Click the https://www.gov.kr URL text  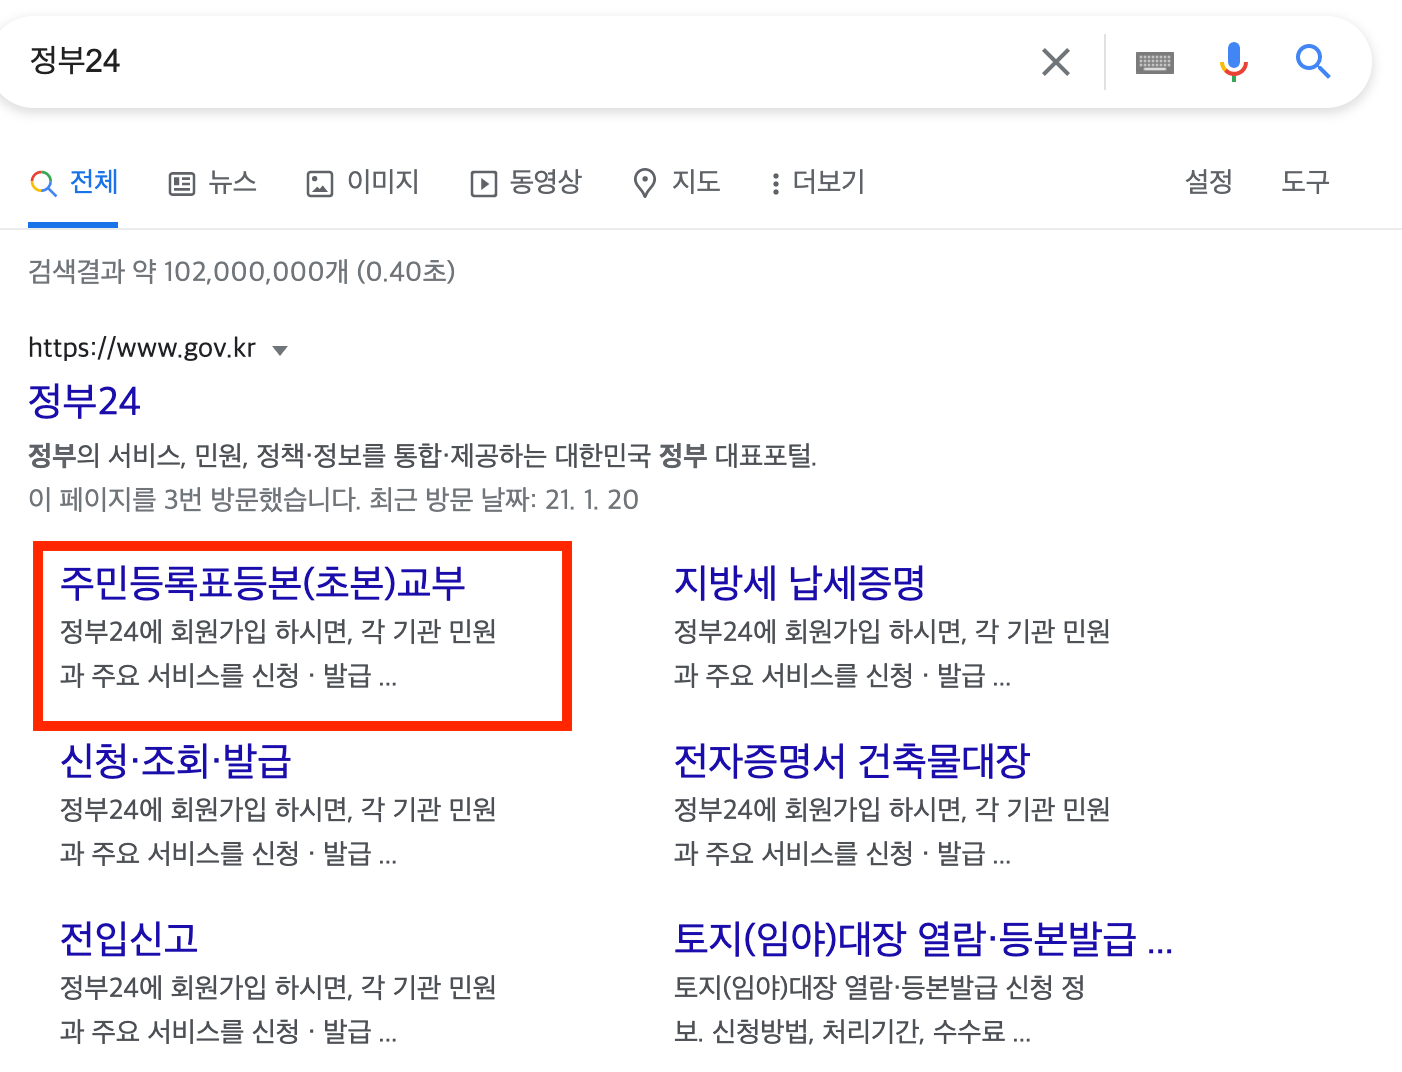(x=142, y=348)
